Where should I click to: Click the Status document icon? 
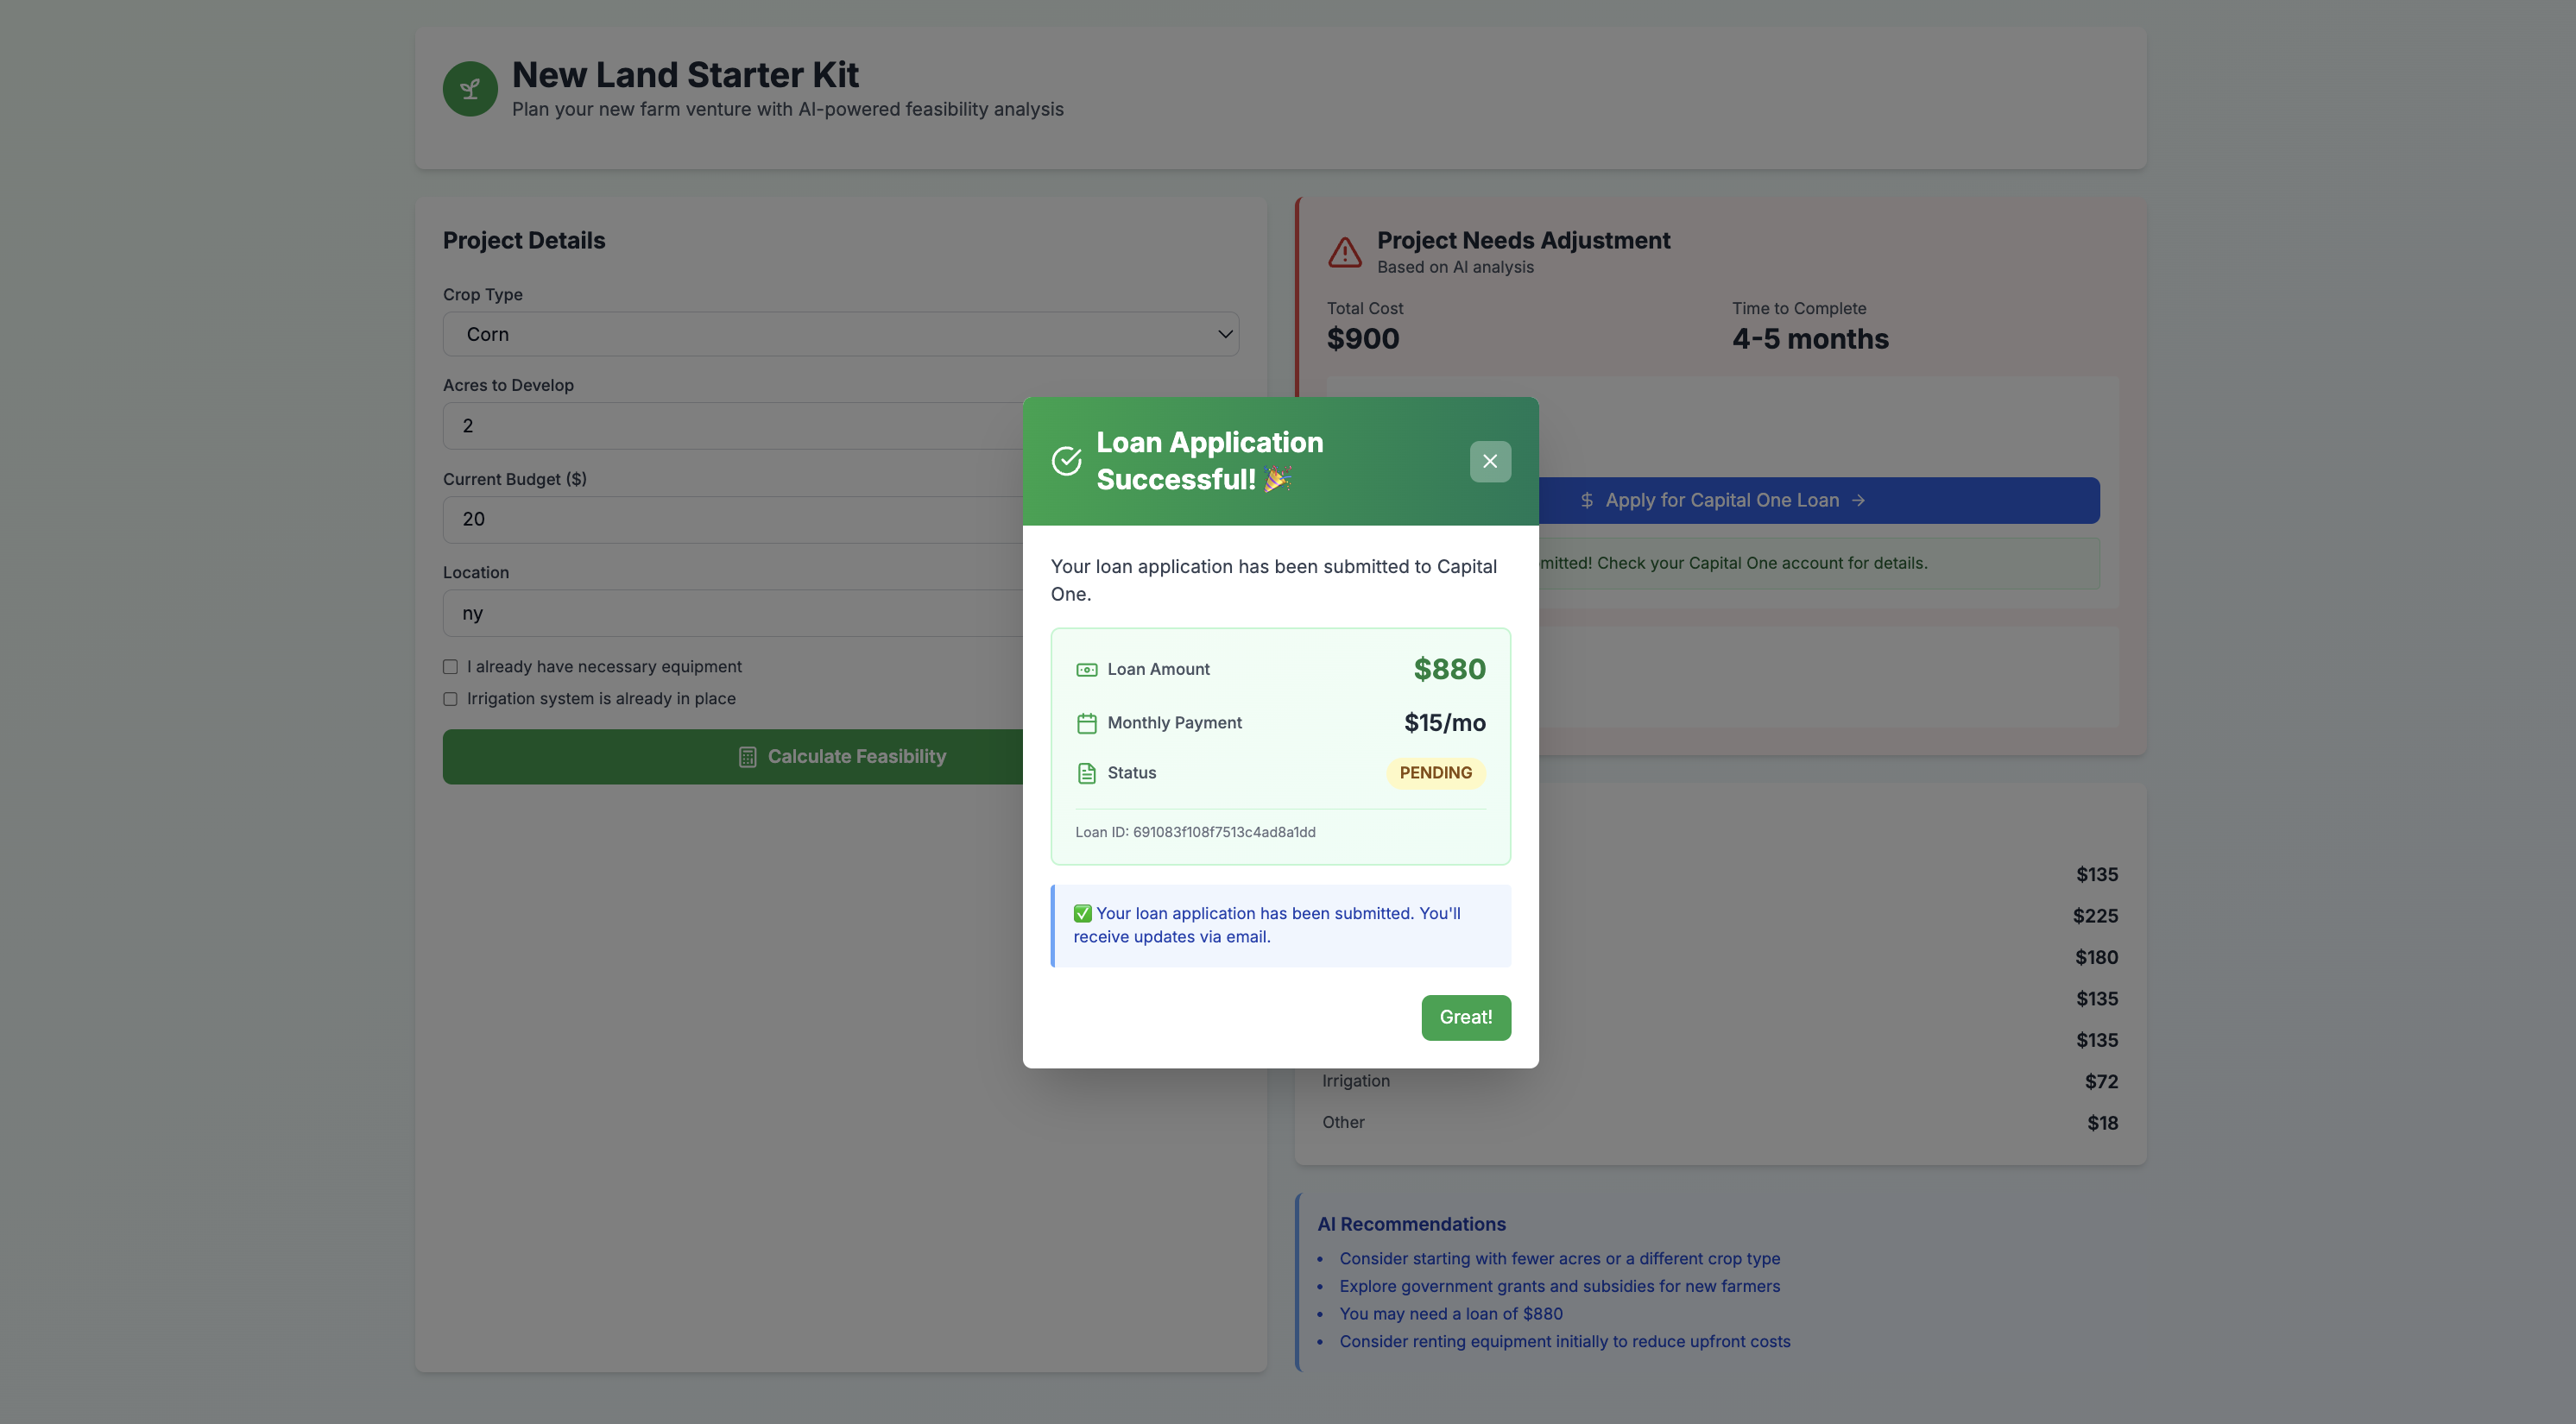click(x=1086, y=773)
